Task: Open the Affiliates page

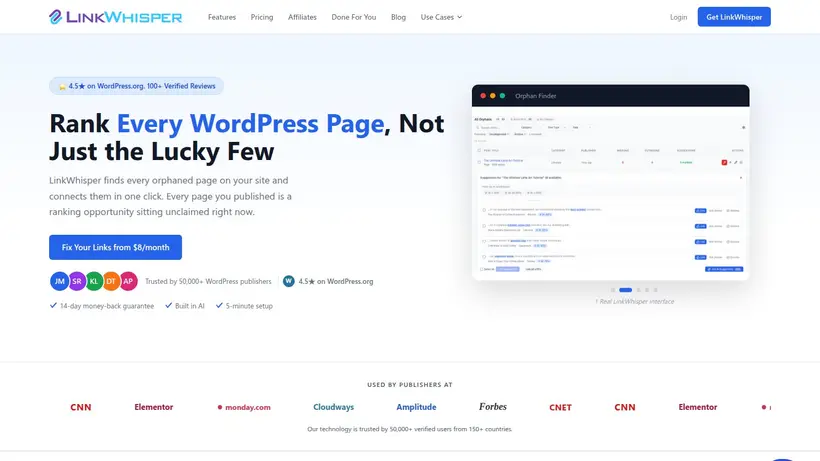Action: [x=302, y=17]
